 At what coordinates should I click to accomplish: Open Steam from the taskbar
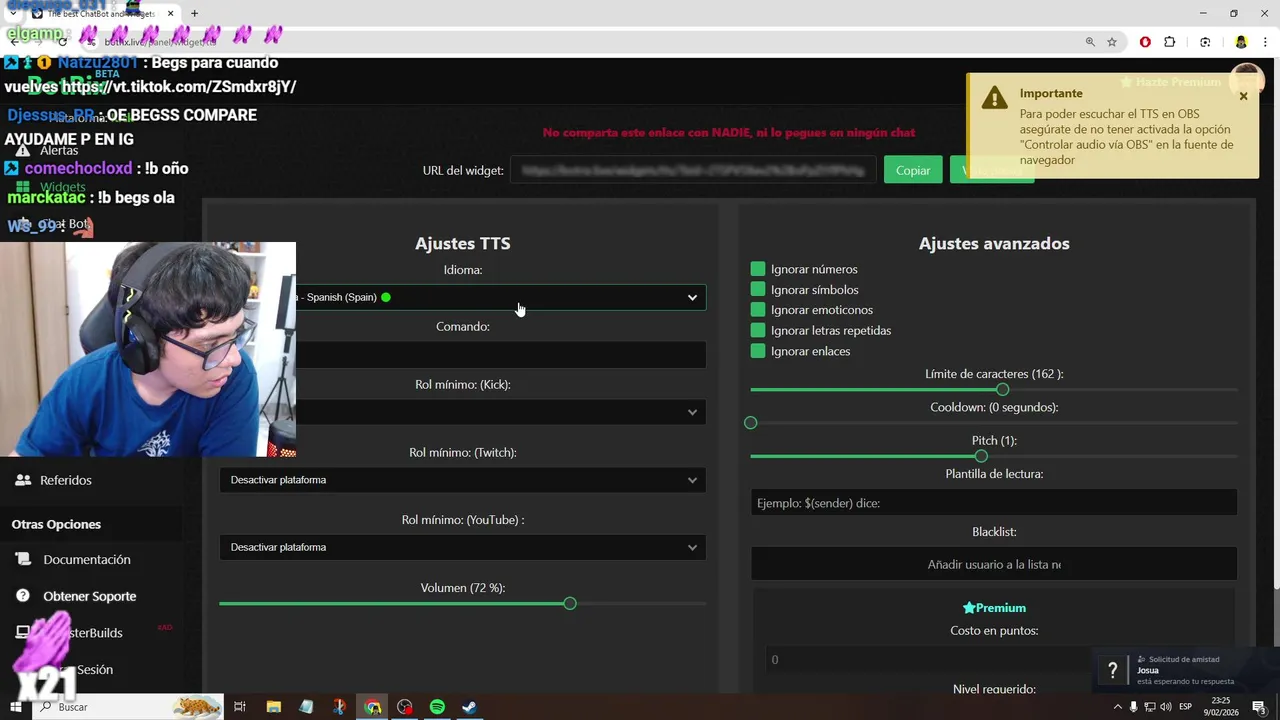click(x=469, y=707)
